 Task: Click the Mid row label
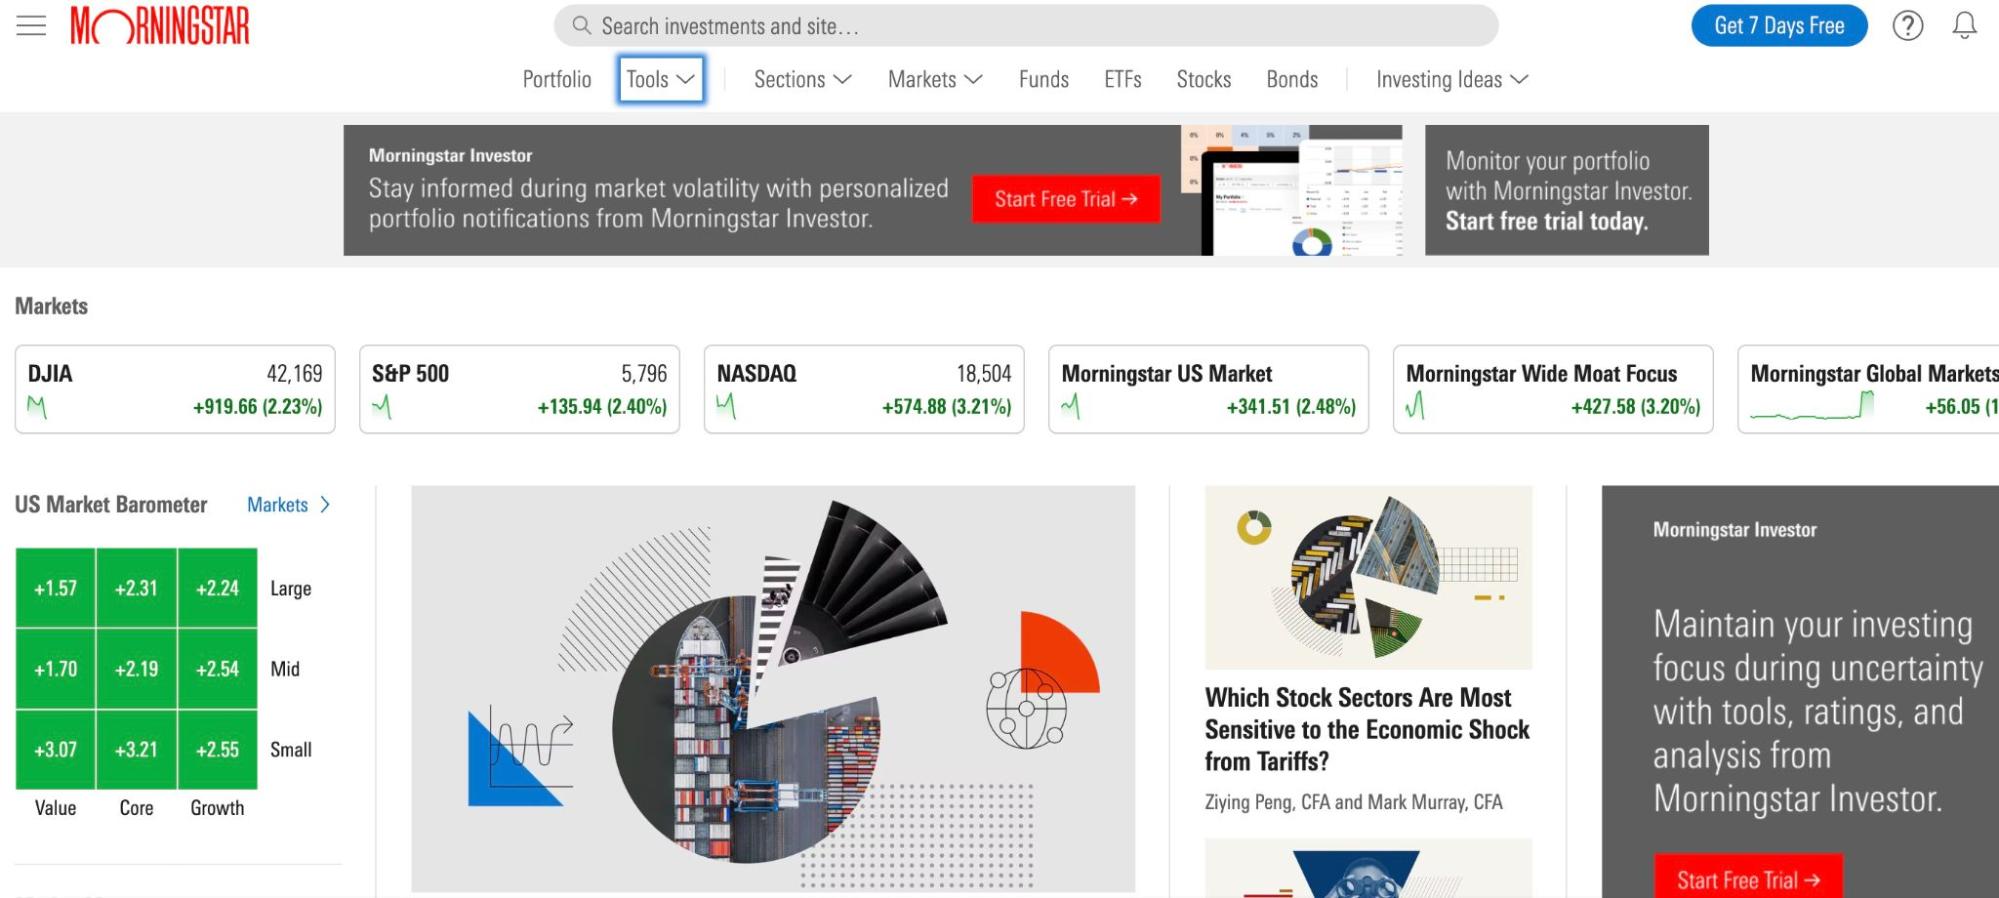(x=285, y=669)
